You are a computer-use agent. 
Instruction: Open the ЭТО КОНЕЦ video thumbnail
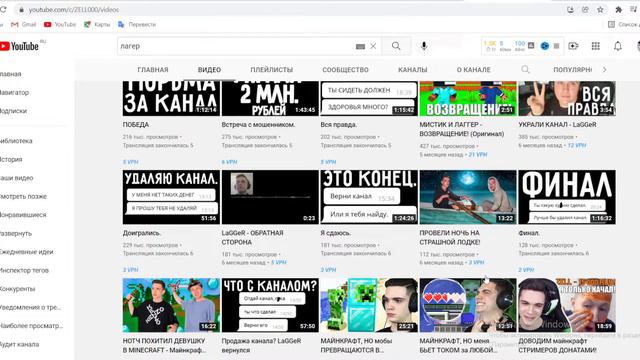point(369,197)
